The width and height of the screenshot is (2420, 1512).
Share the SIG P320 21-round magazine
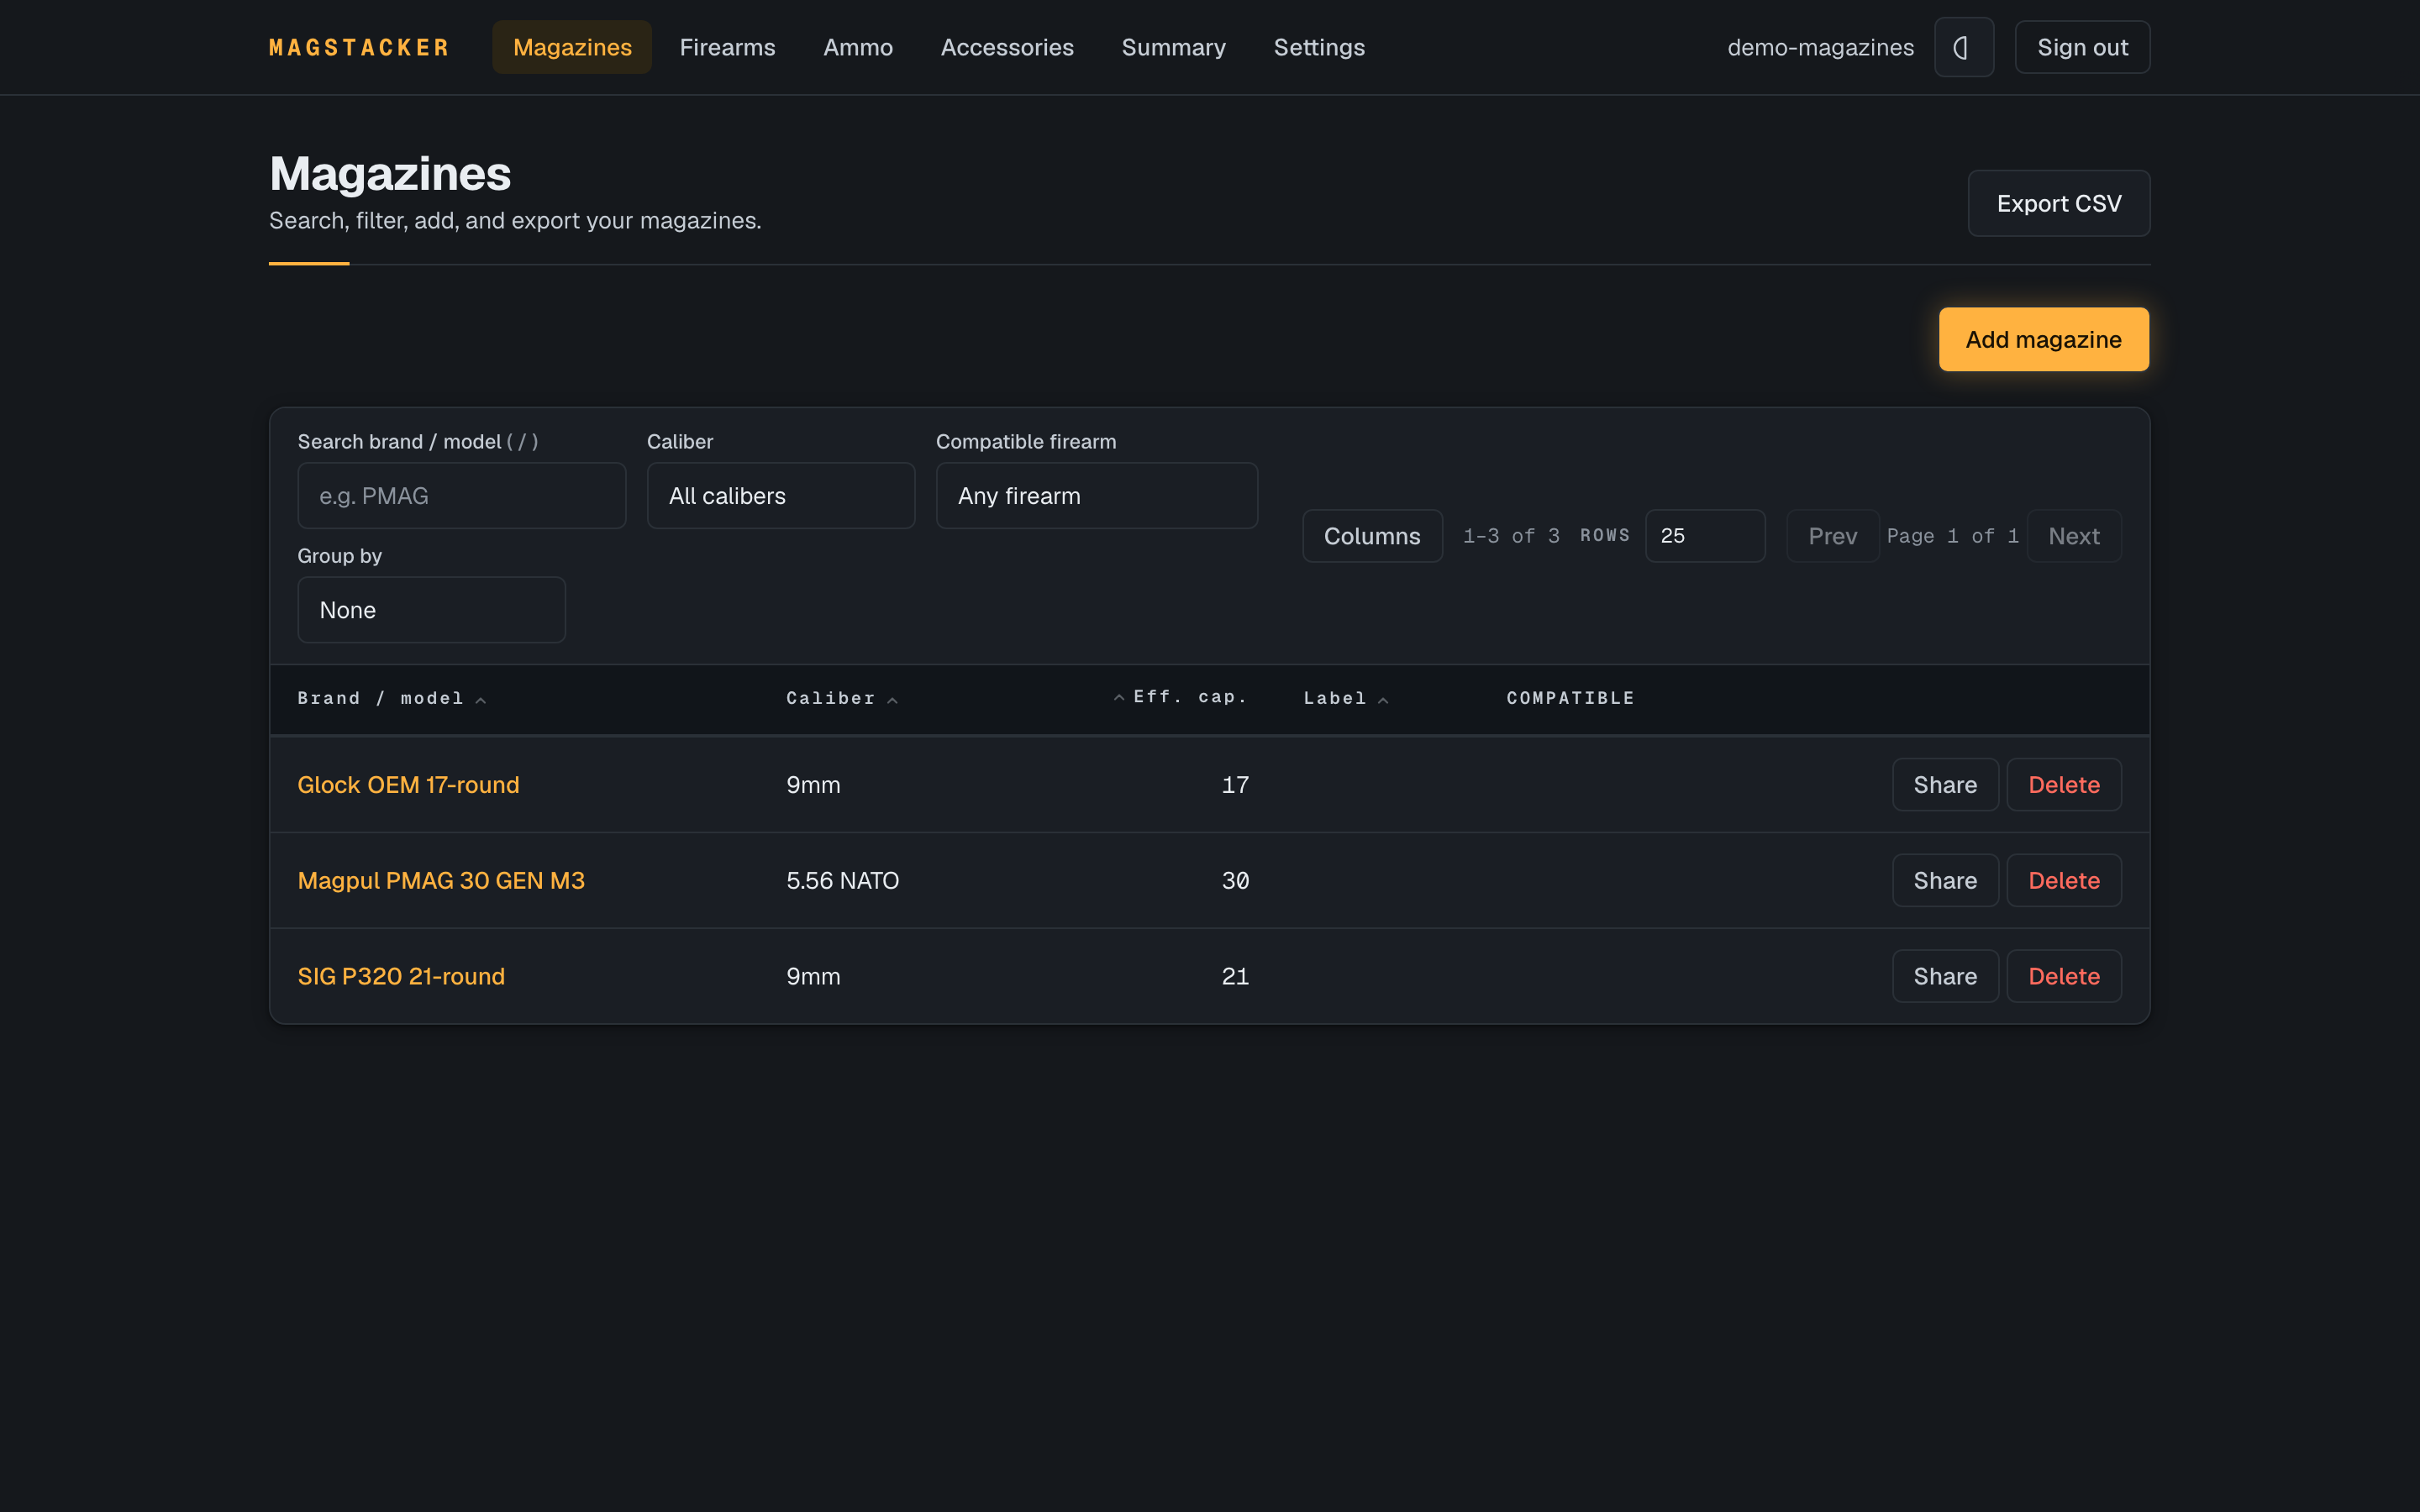(x=1945, y=976)
